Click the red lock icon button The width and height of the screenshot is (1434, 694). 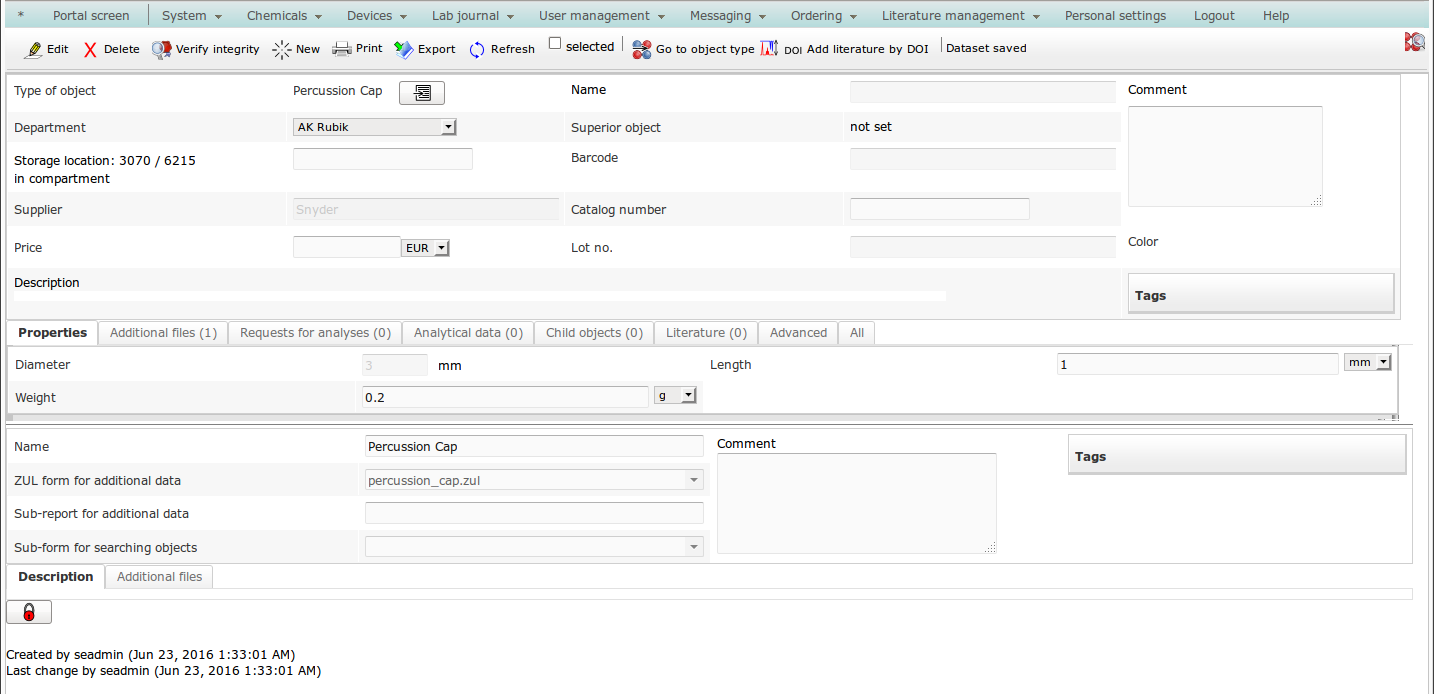[x=29, y=612]
